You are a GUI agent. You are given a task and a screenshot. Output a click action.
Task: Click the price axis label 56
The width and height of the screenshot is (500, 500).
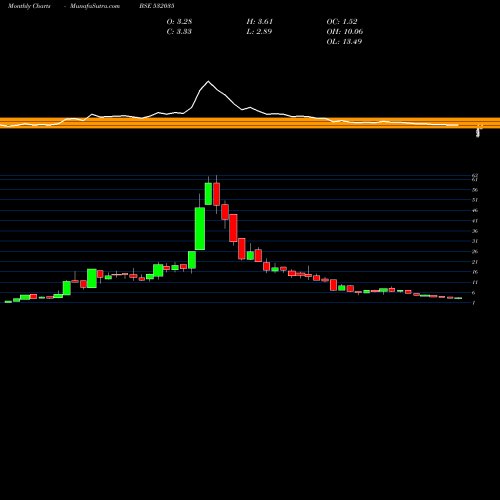(475, 190)
